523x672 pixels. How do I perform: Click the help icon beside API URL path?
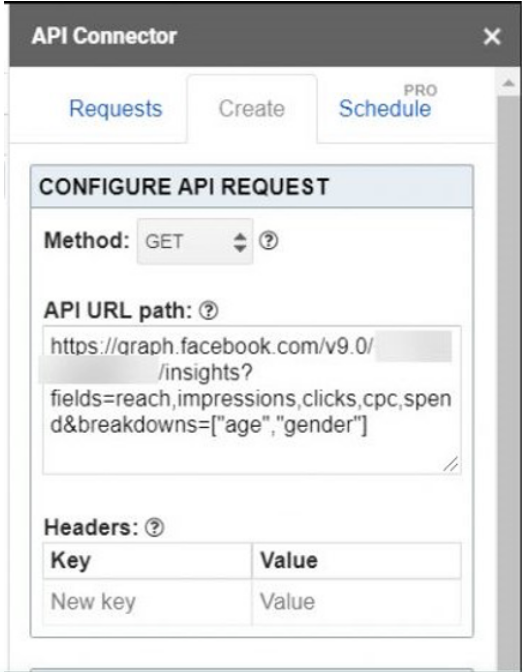[208, 311]
